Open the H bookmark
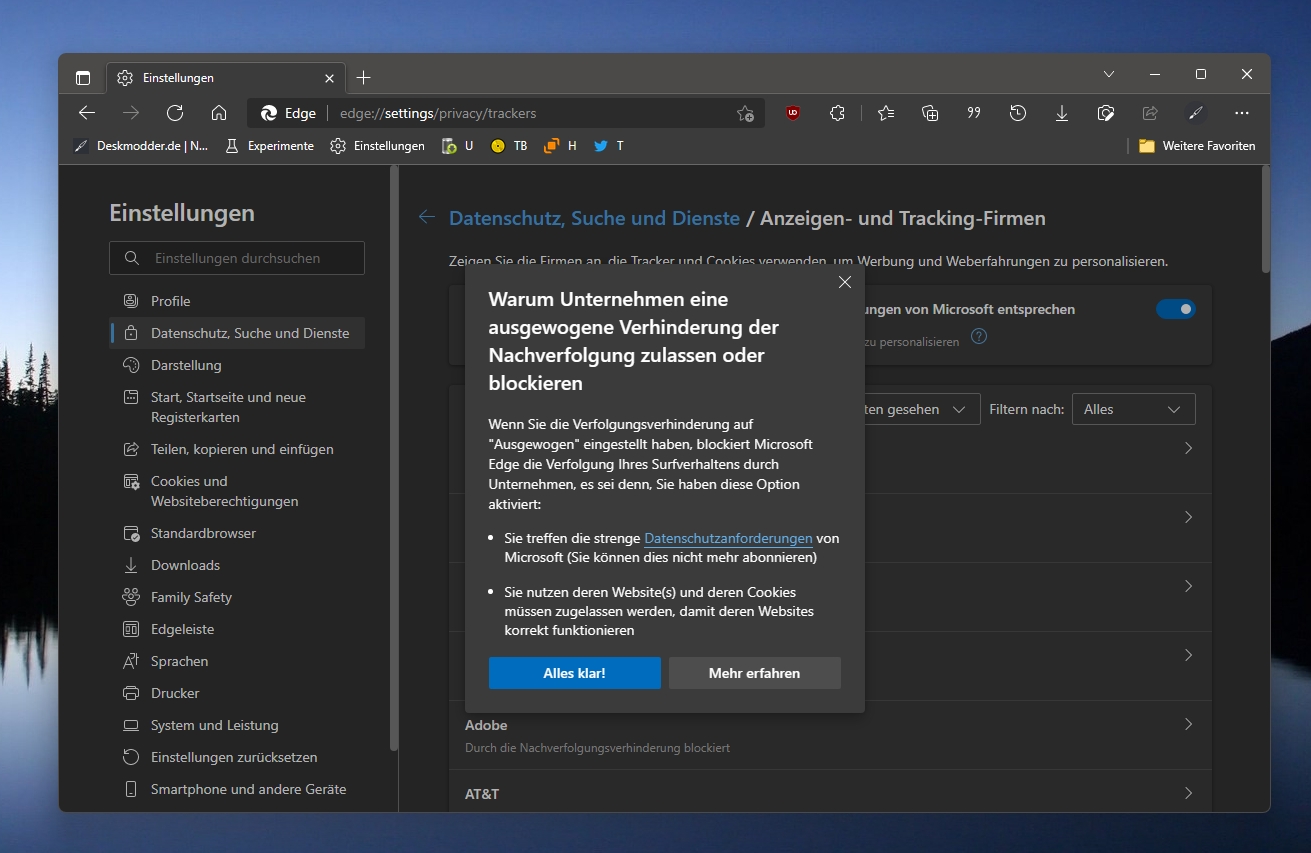 coord(560,146)
